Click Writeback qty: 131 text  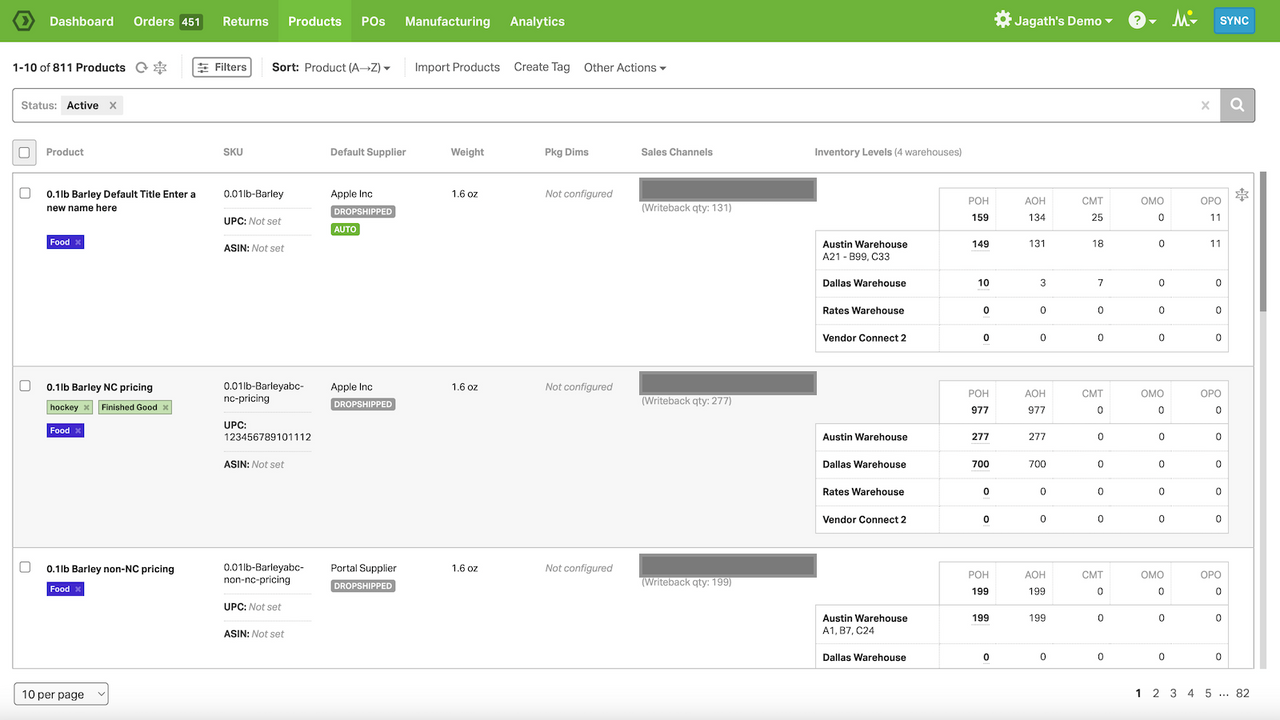(x=687, y=208)
